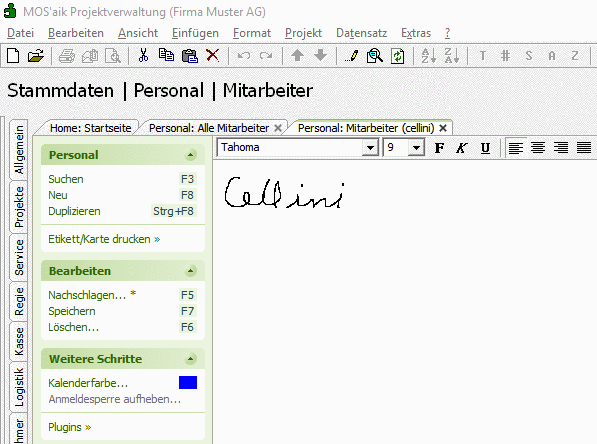This screenshot has width=597, height=444.
Task: Toggle italic formatting with the K button
Action: coord(461,148)
